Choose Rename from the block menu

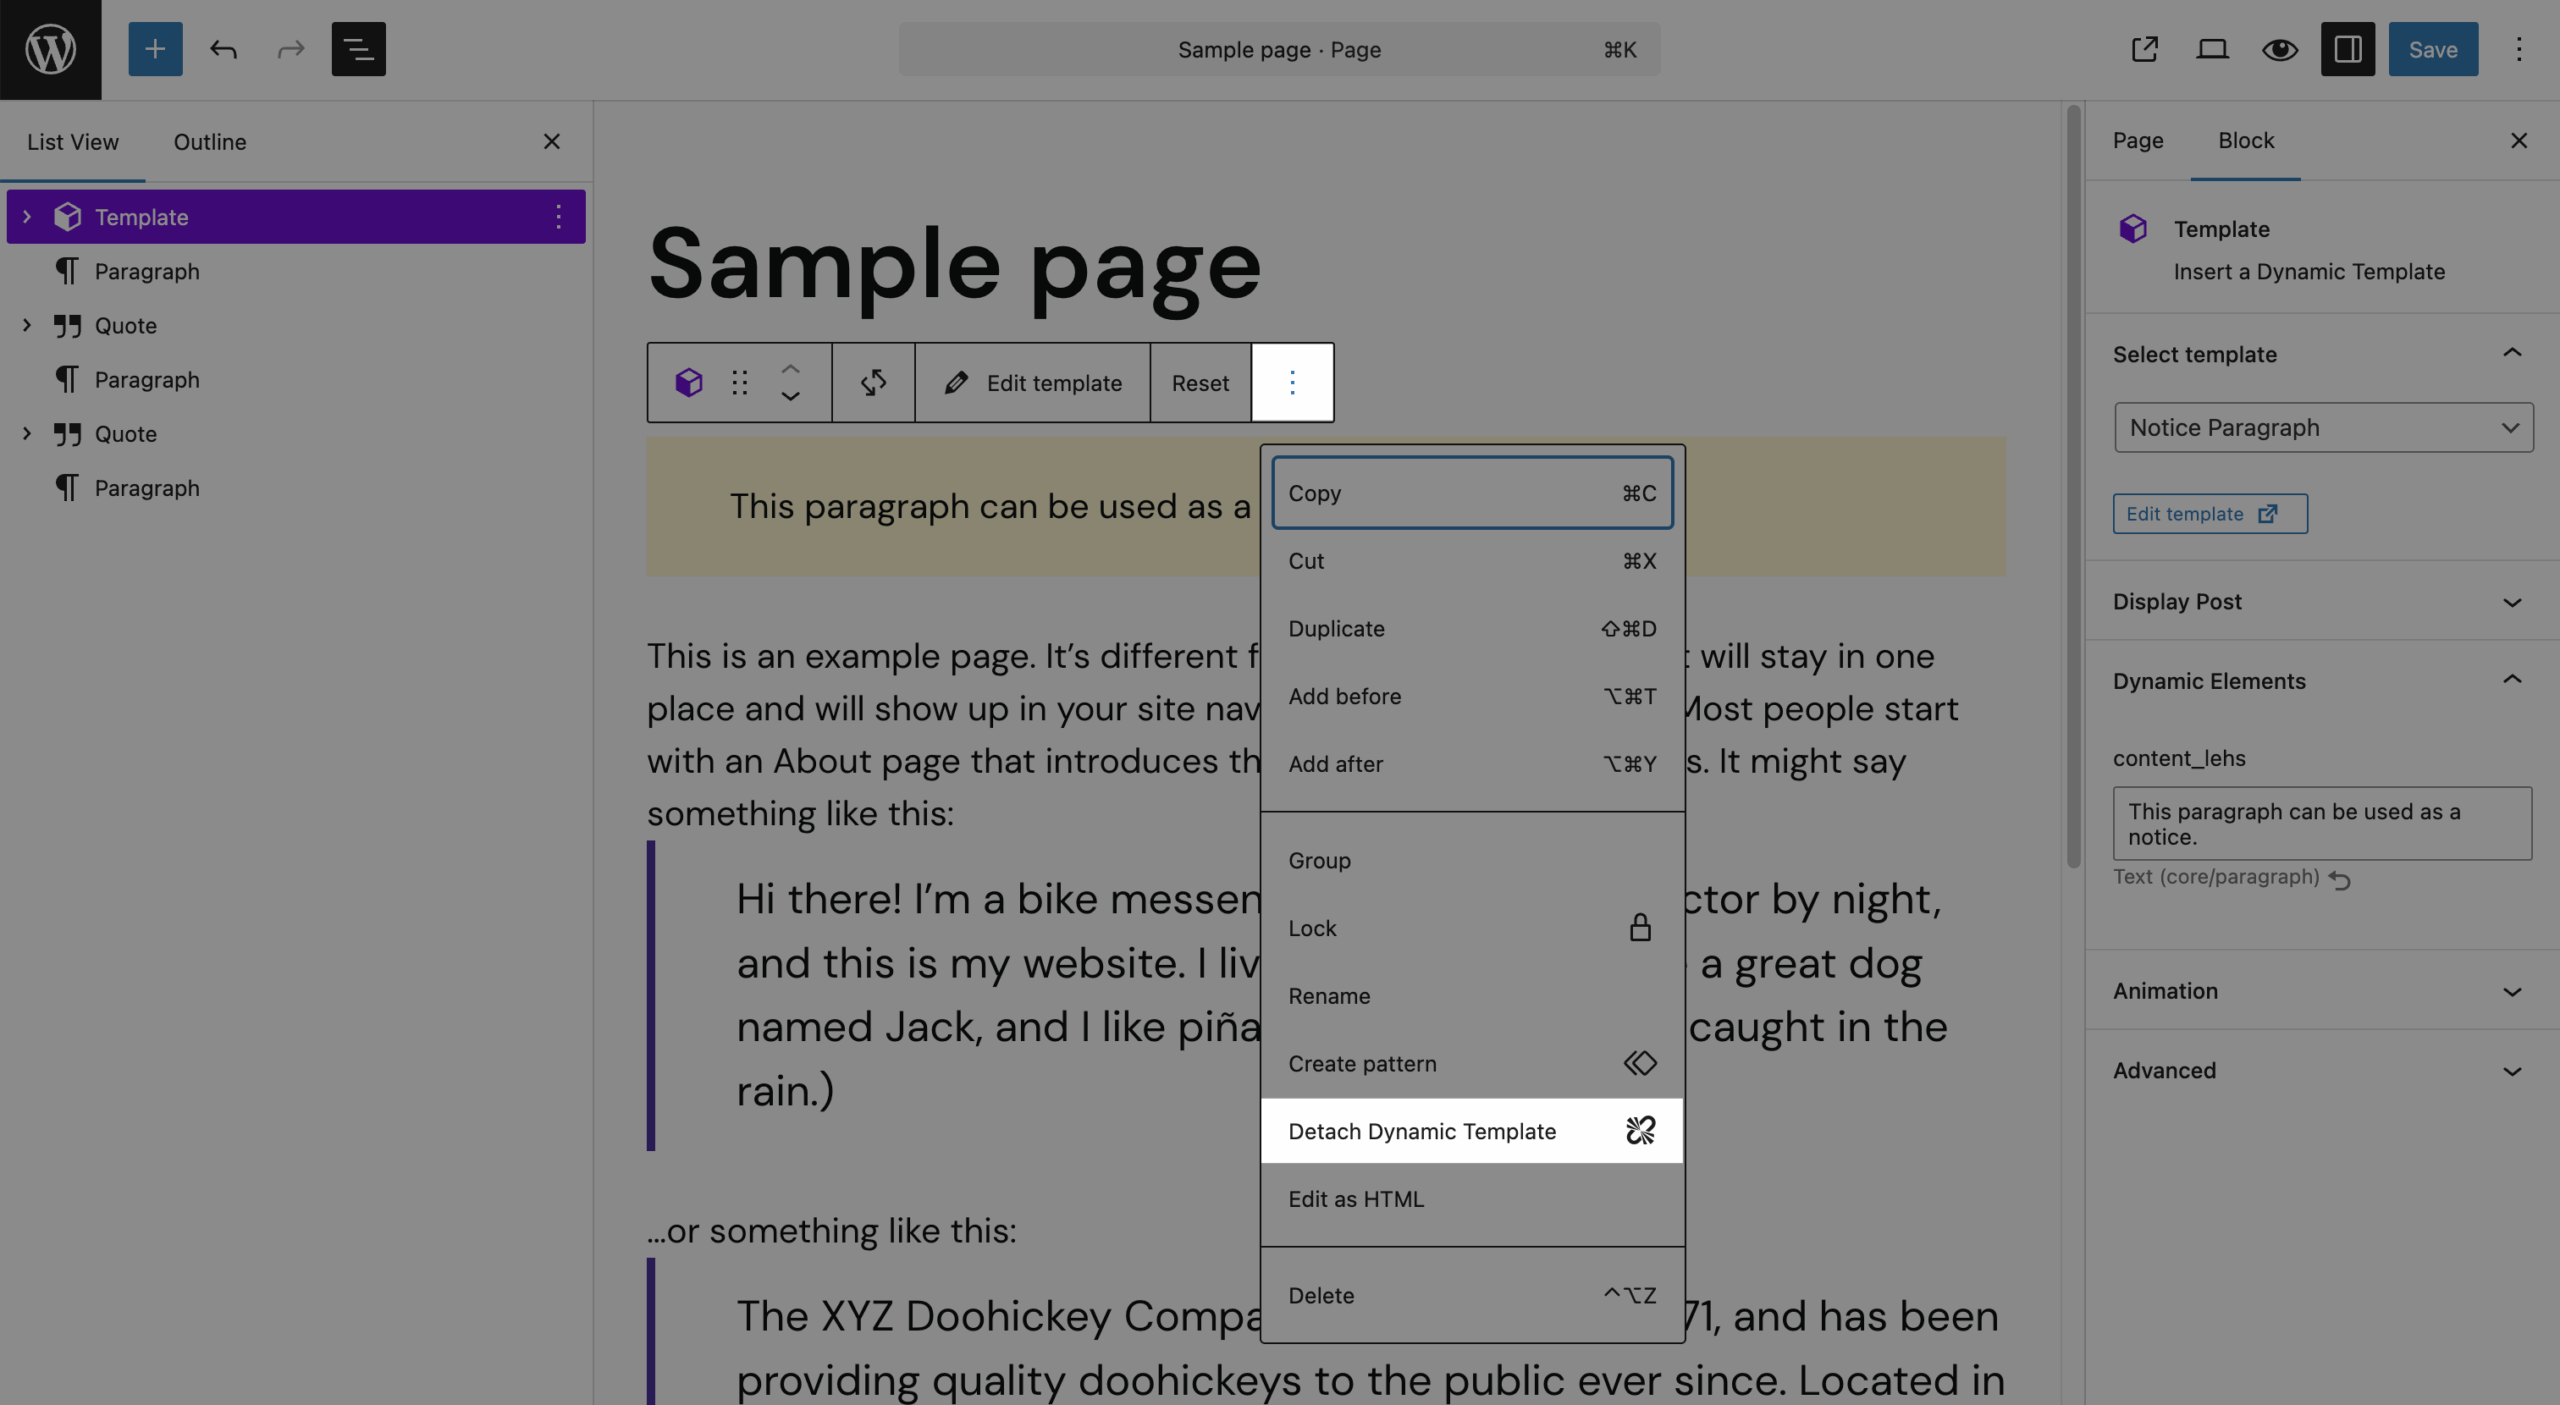pos(1472,996)
